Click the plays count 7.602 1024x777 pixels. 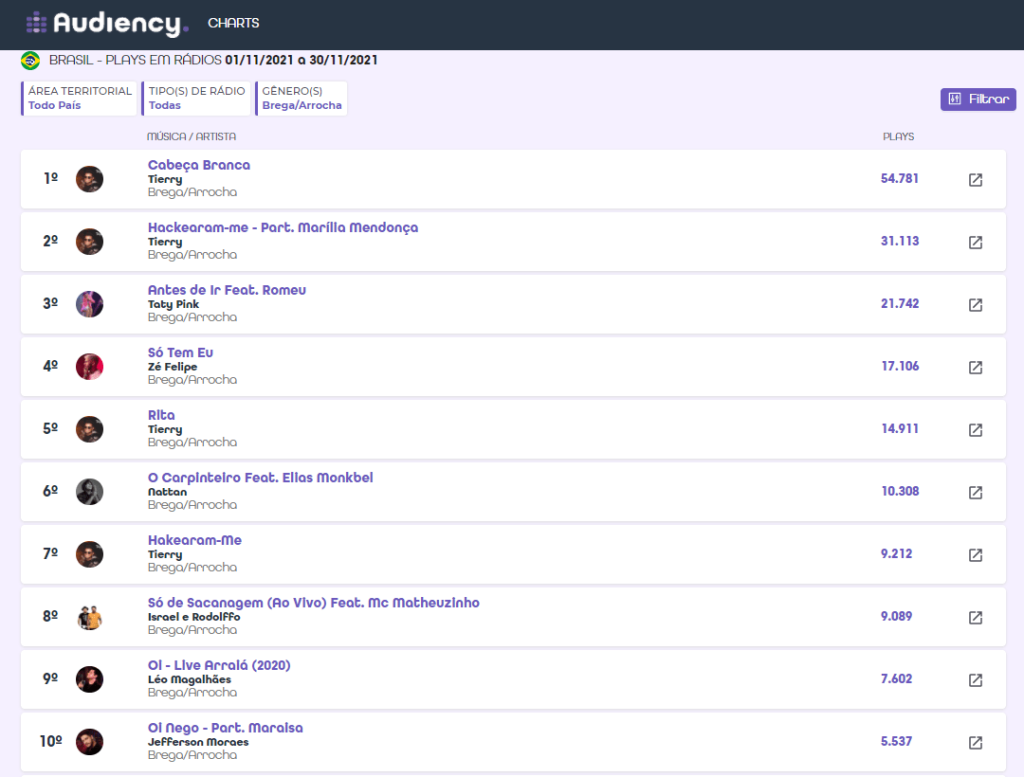click(x=896, y=679)
